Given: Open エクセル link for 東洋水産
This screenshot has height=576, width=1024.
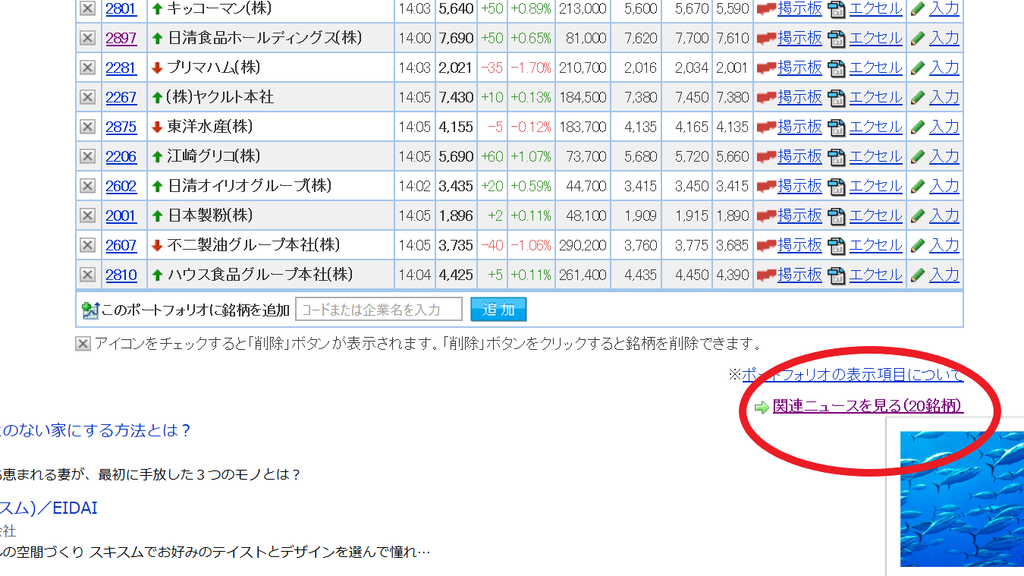Looking at the screenshot, I should (876, 127).
